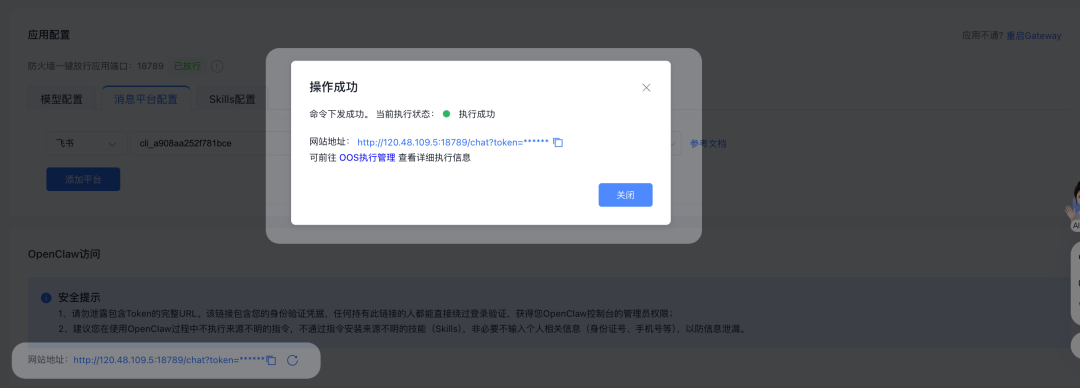Close the 操作成功 dialog with X
Image resolution: width=1080 pixels, height=388 pixels.
(x=646, y=88)
